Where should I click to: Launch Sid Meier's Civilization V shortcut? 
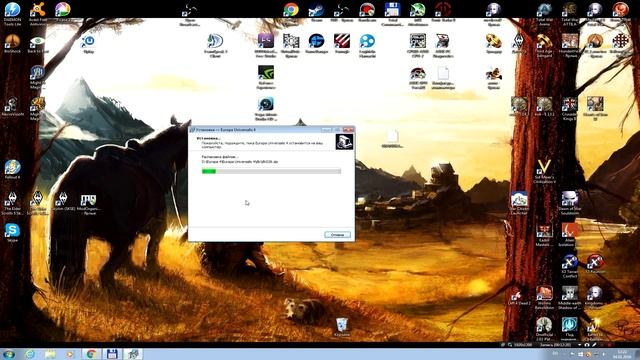(x=544, y=171)
